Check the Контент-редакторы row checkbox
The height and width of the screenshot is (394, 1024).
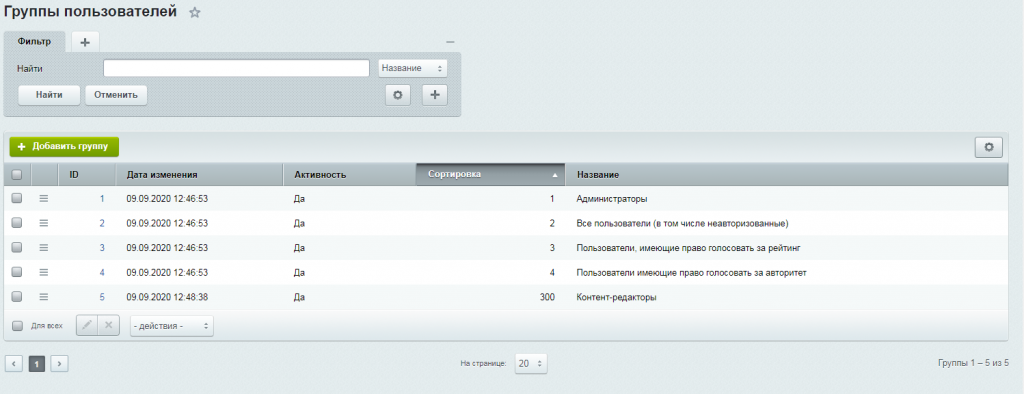17,297
